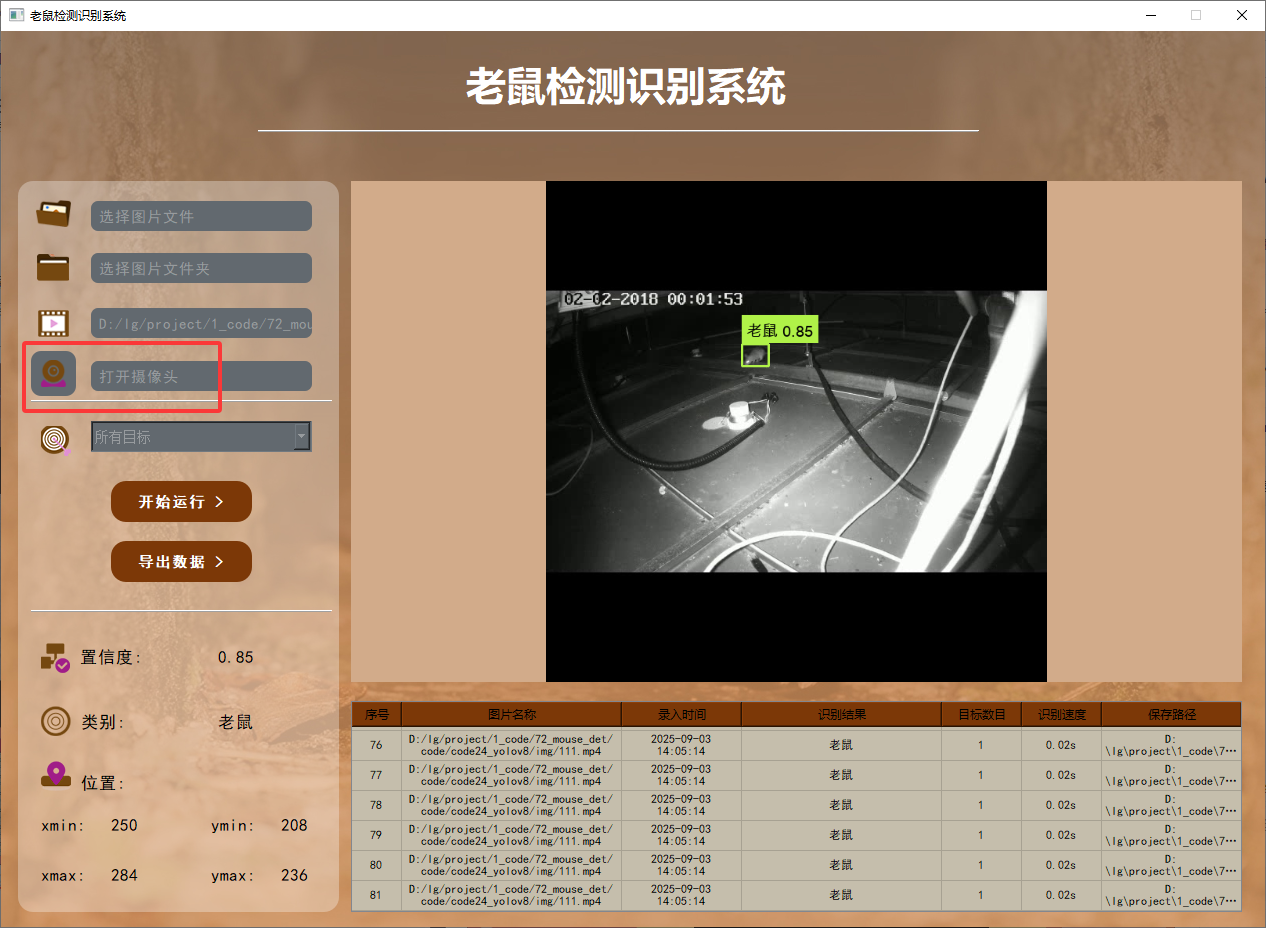Click the webcam camera icon

(x=54, y=374)
